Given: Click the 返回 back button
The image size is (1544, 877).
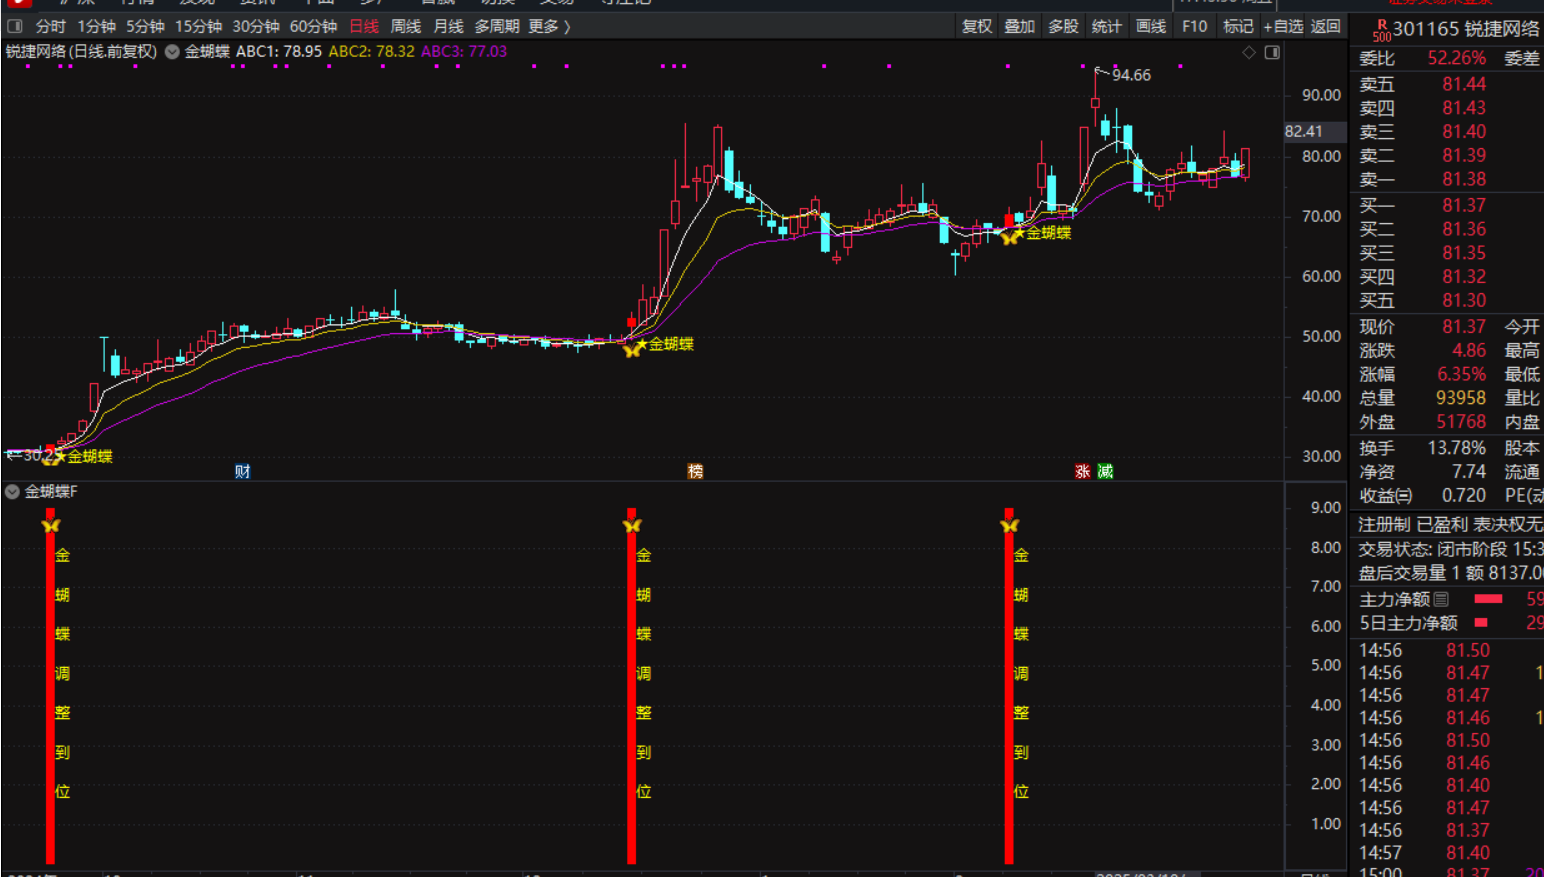Looking at the screenshot, I should 1325,26.
